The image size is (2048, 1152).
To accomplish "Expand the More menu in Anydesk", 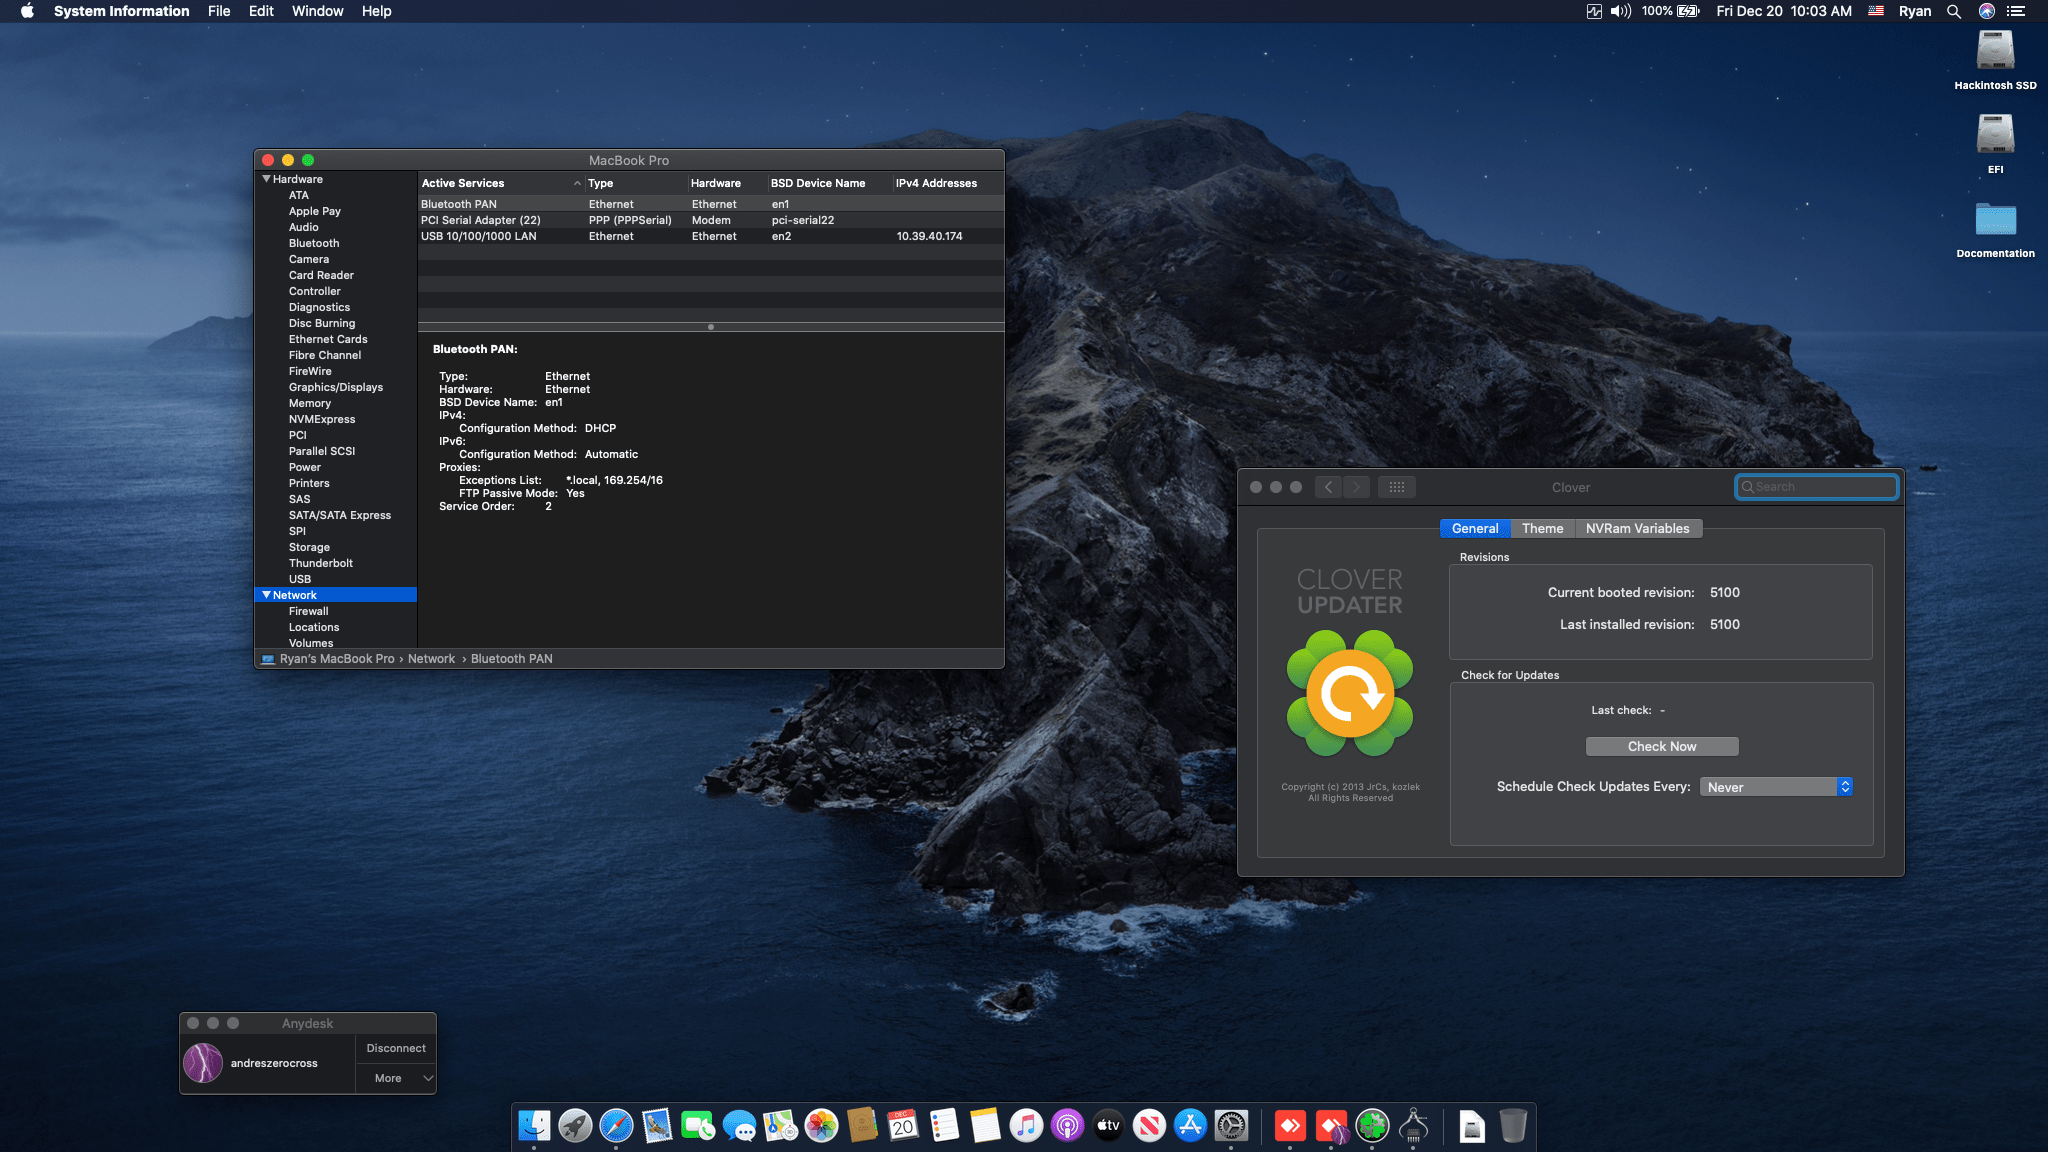I will 396,1078.
